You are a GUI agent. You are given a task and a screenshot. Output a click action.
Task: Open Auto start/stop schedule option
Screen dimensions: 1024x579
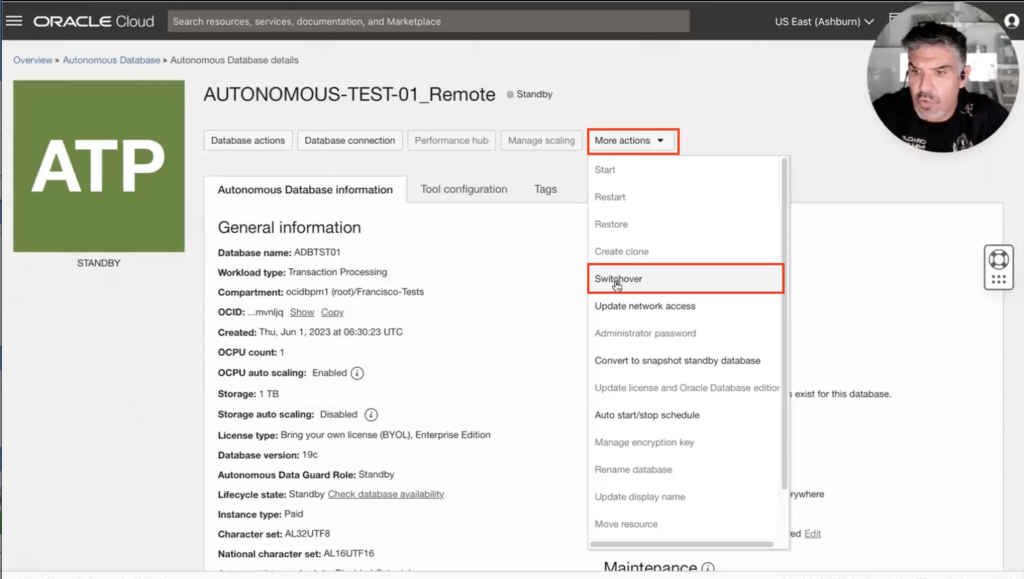646,415
